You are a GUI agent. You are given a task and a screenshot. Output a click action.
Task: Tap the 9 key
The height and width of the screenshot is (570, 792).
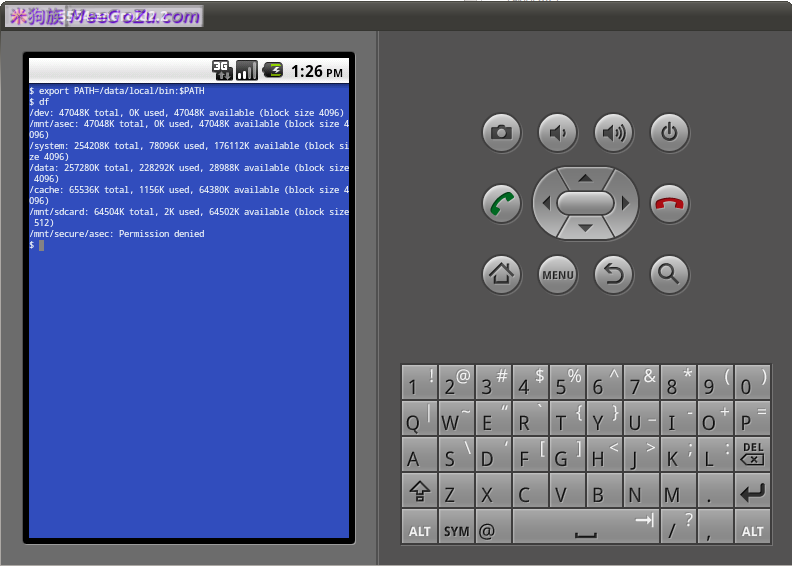coord(716,382)
